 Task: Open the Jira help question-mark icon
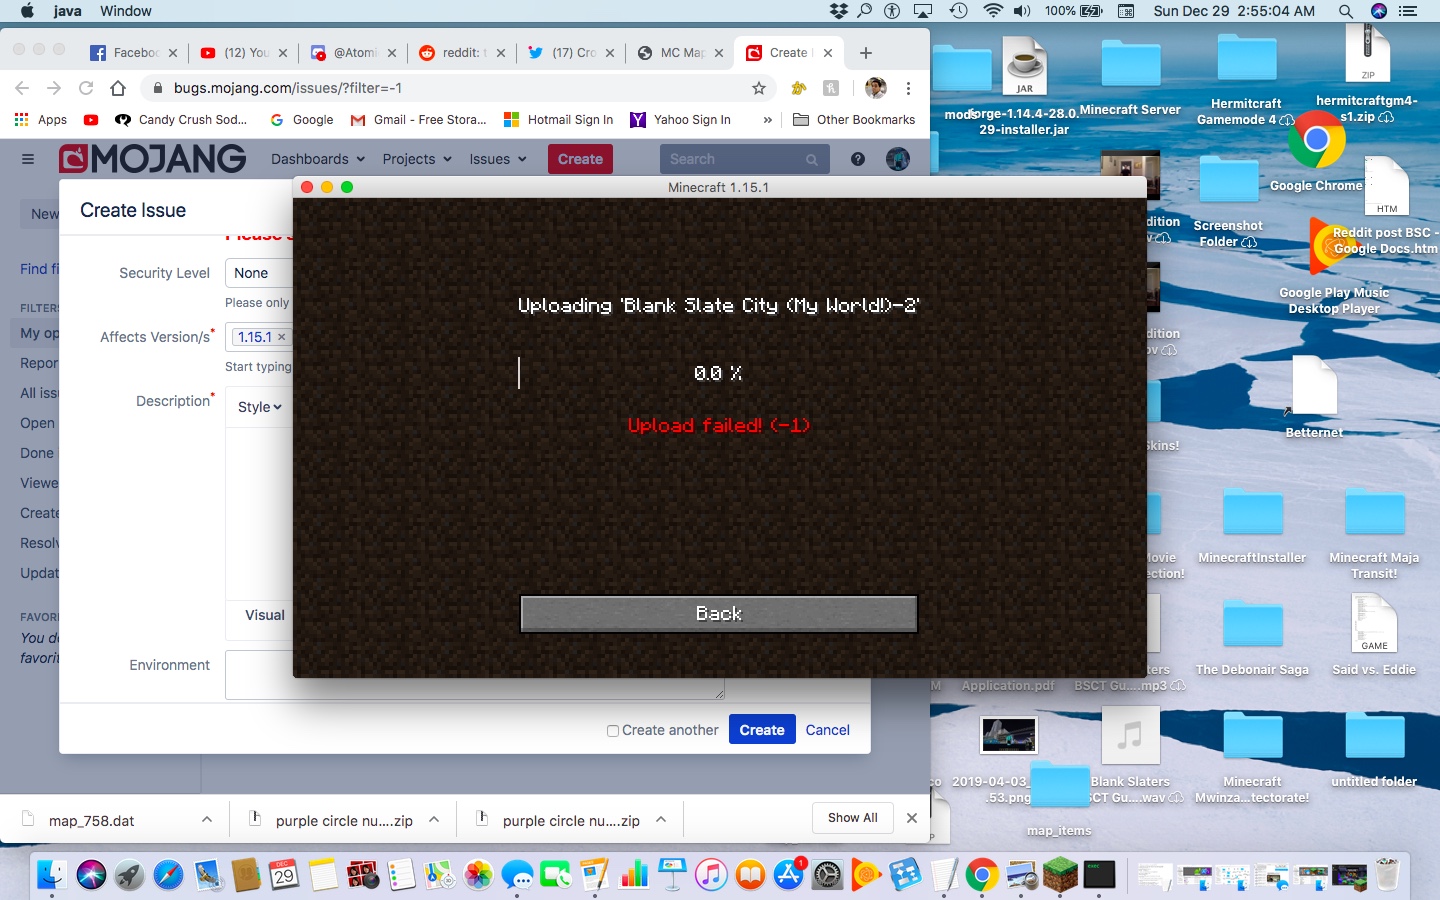click(858, 159)
